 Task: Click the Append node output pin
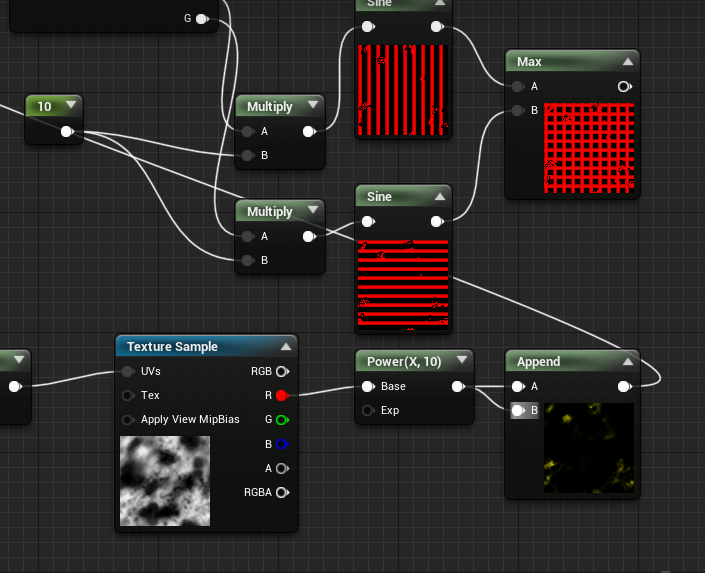coord(625,386)
